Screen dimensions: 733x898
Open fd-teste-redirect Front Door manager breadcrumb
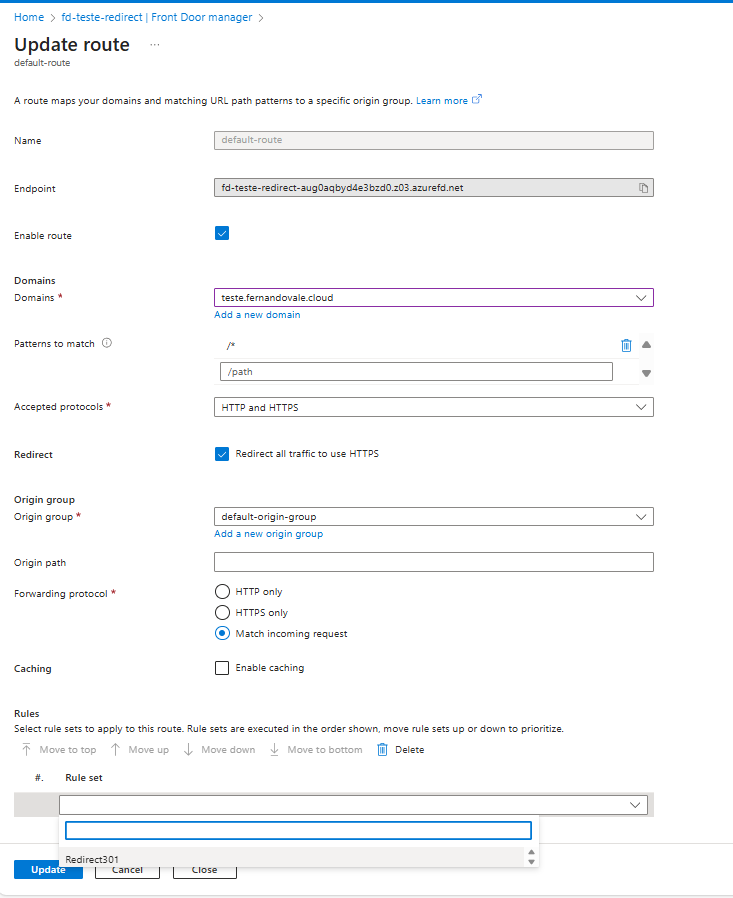(x=156, y=17)
